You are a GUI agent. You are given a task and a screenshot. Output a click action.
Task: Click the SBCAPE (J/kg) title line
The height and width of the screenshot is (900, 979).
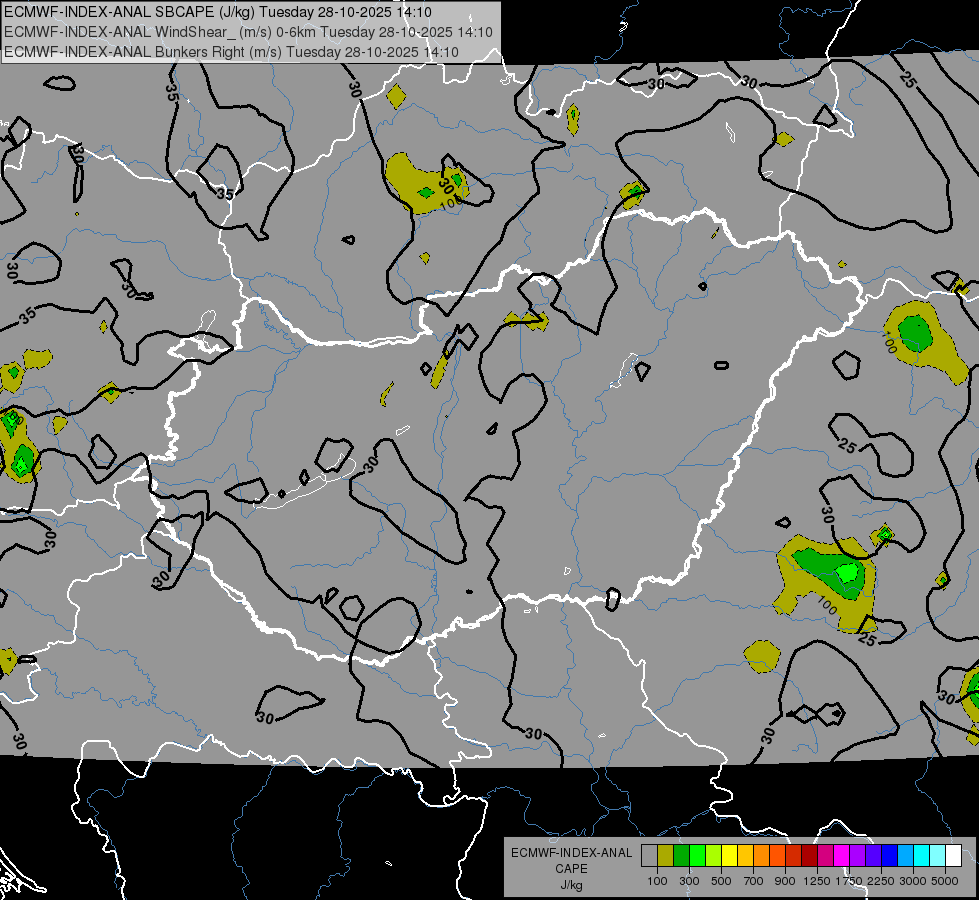click(218, 12)
